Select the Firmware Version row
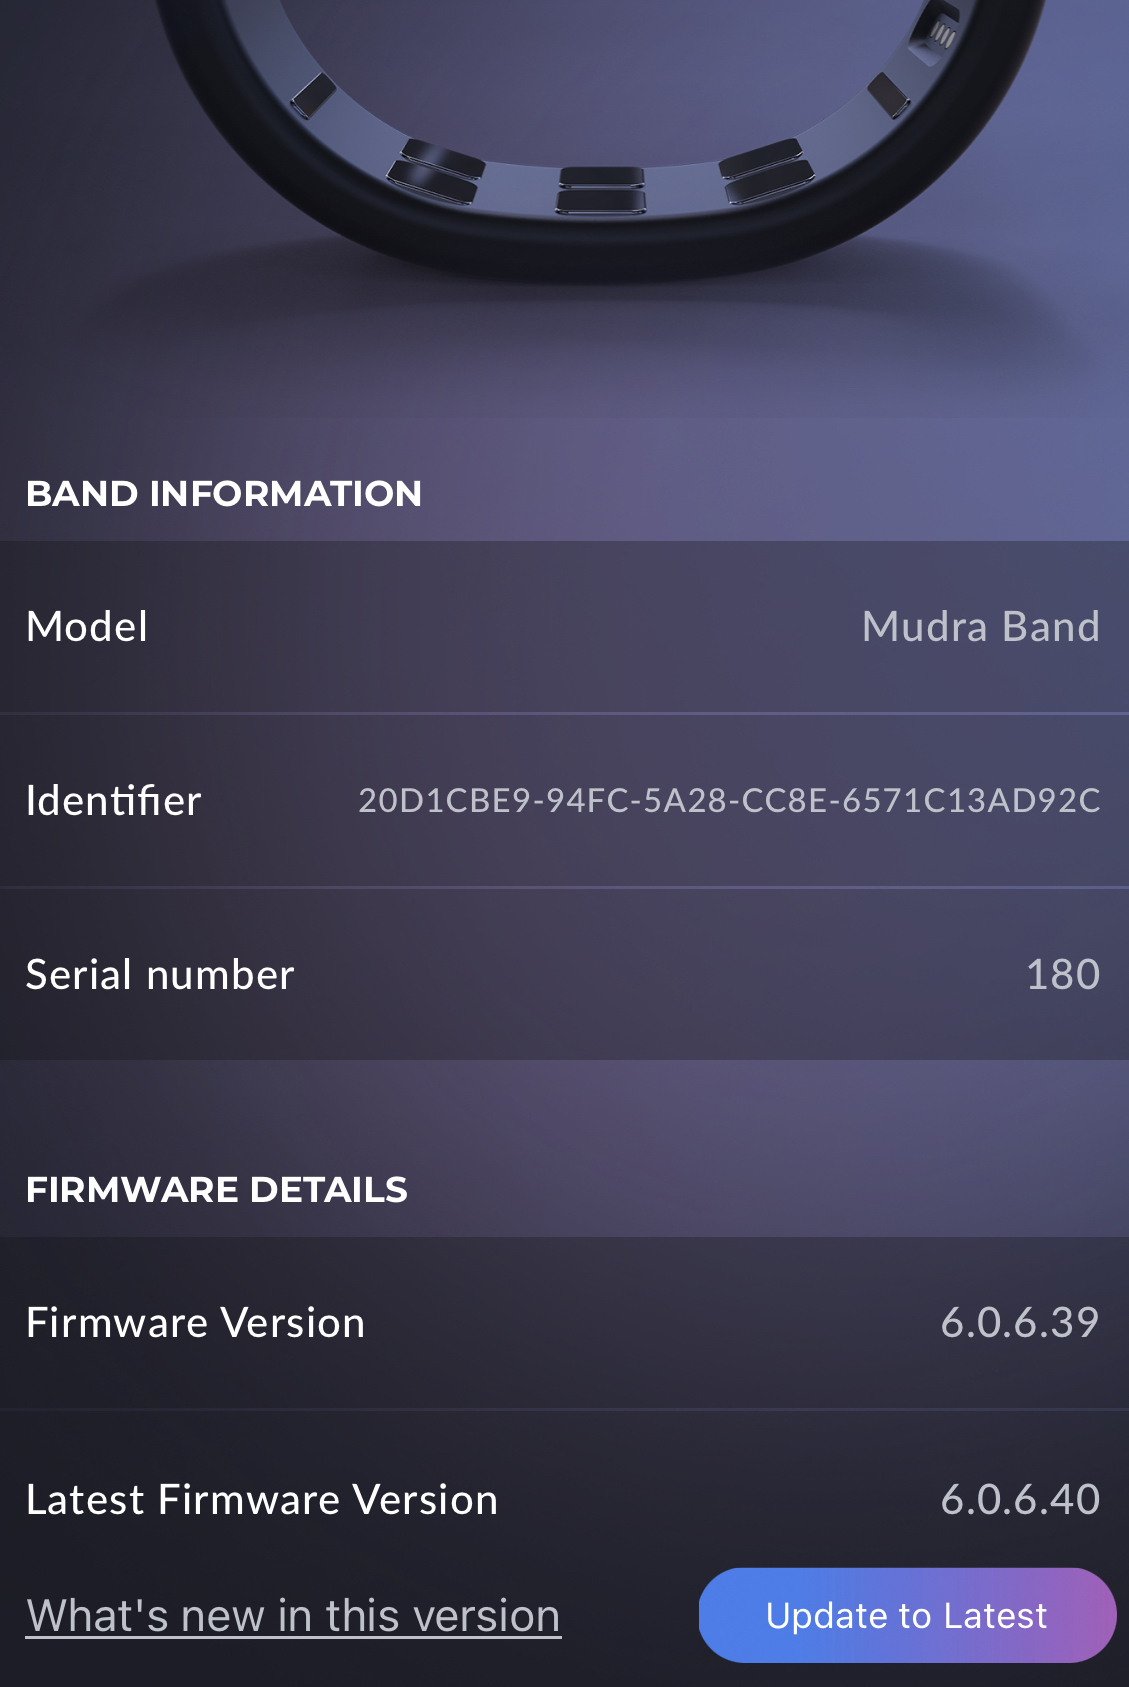 564,1323
